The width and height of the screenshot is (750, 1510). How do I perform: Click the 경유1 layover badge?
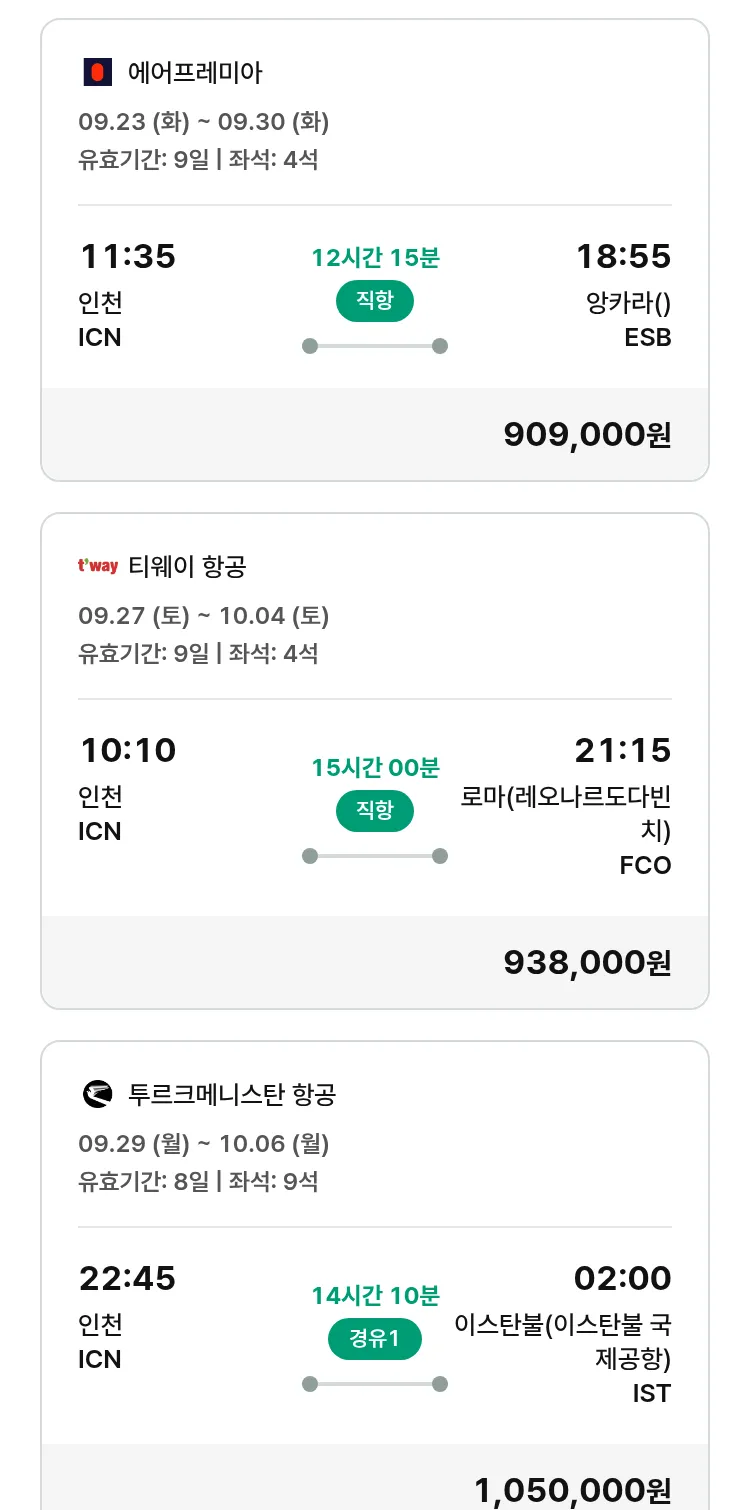coord(375,1338)
